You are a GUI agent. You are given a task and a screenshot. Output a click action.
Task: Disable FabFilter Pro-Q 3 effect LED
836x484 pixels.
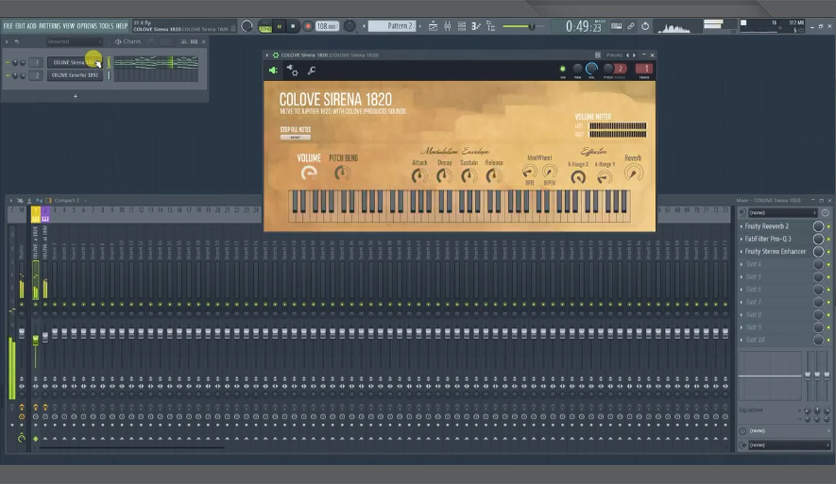[x=829, y=239]
